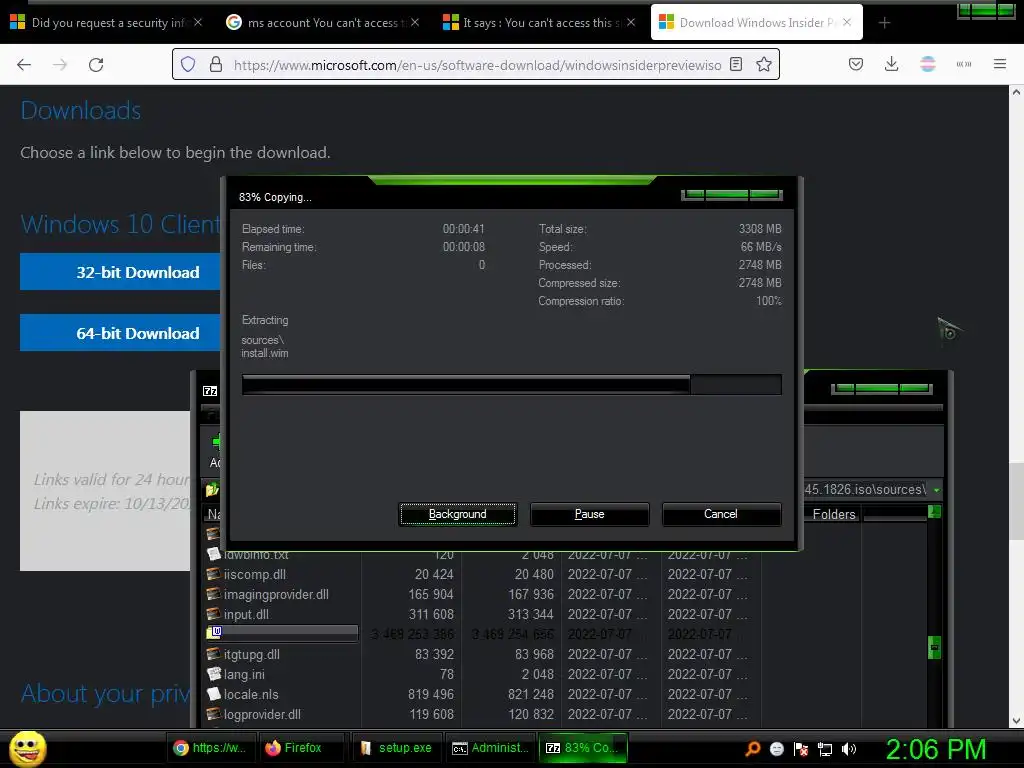Click the 7-Zip window title icon
The height and width of the screenshot is (768, 1024).
click(210, 391)
